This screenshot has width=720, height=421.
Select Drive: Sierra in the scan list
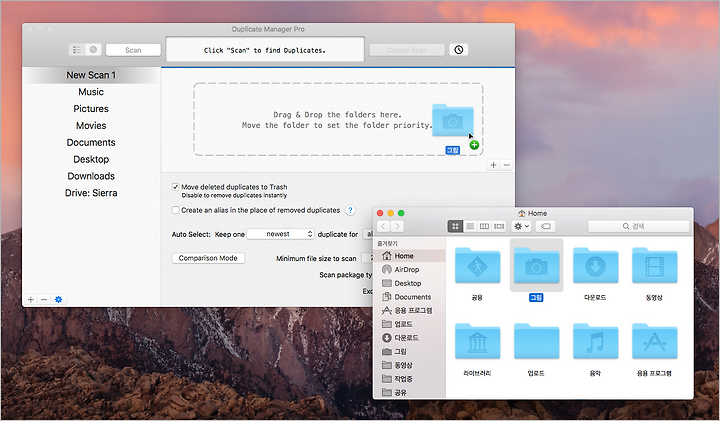(x=91, y=193)
